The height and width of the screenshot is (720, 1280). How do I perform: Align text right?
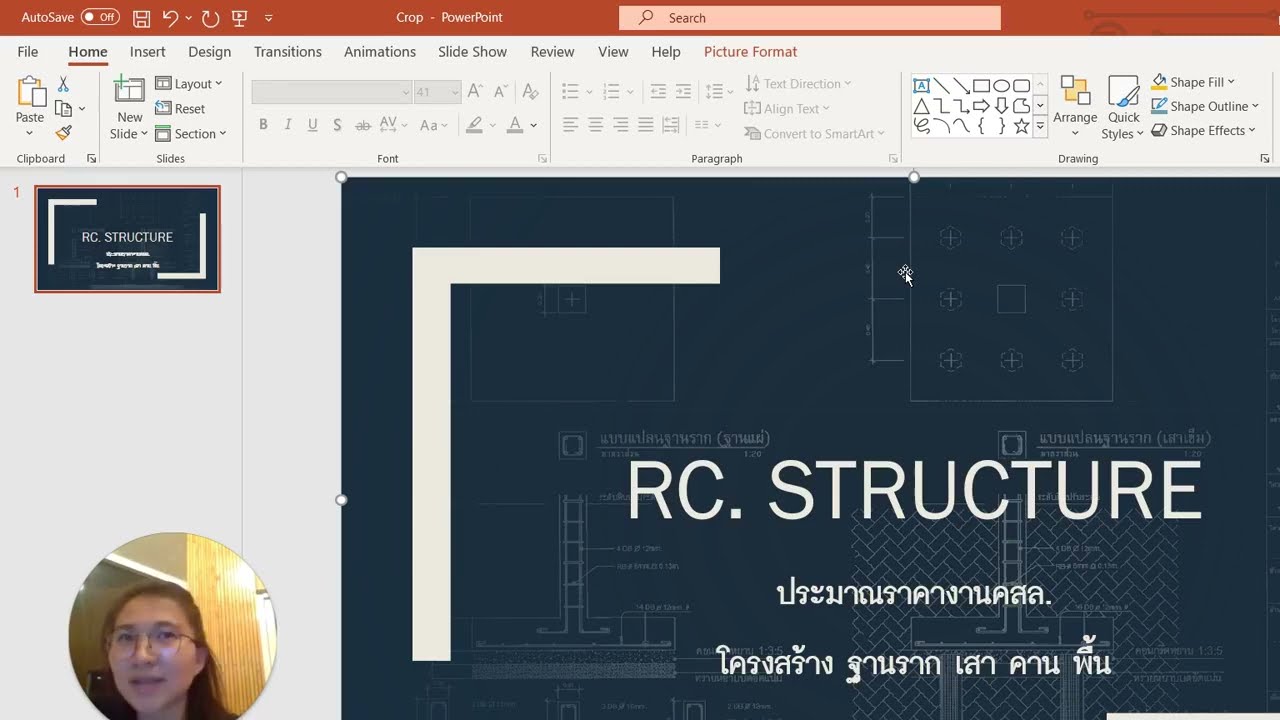click(620, 125)
